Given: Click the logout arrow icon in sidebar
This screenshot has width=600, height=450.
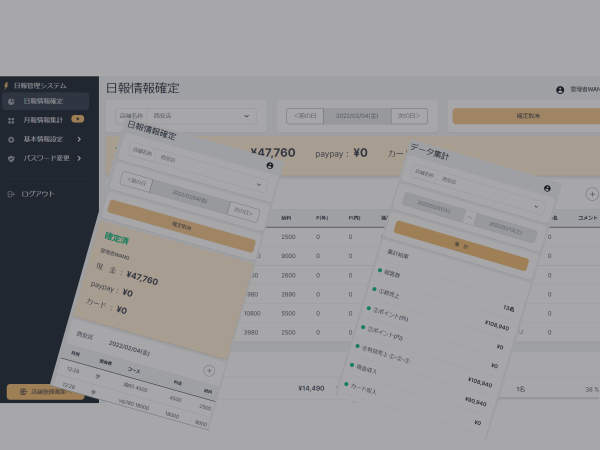Looking at the screenshot, I should click(11, 194).
